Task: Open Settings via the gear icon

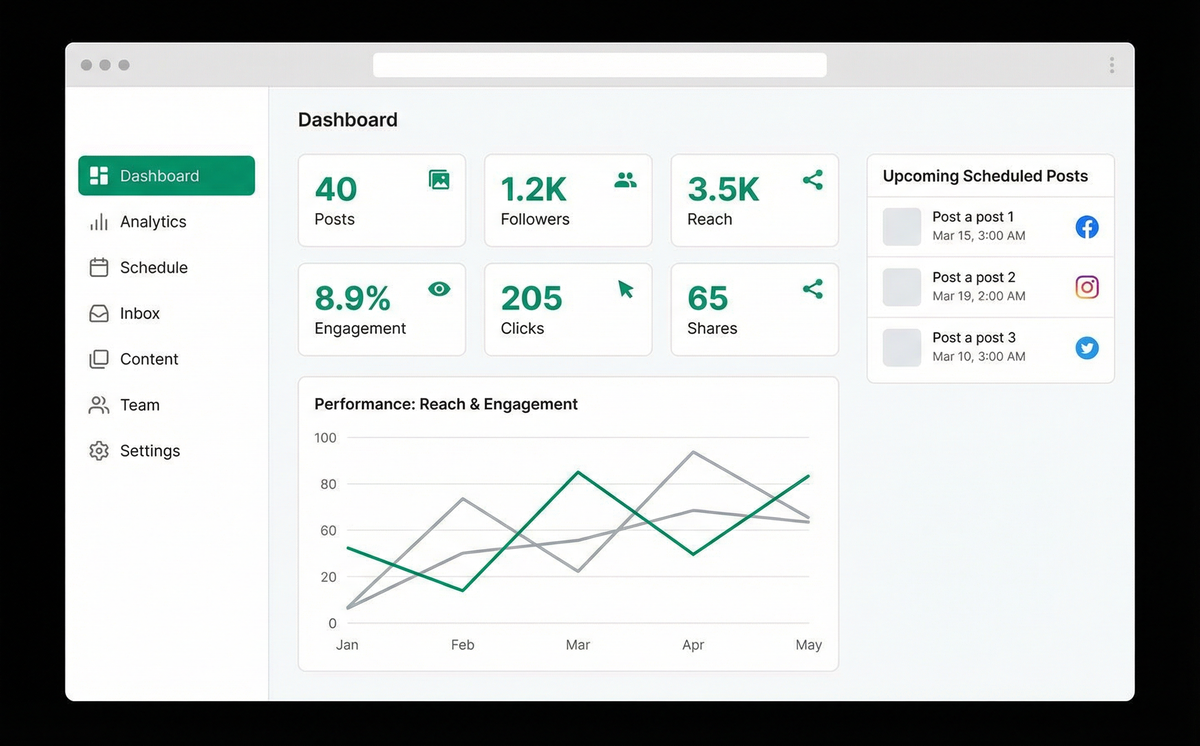Action: click(x=98, y=451)
